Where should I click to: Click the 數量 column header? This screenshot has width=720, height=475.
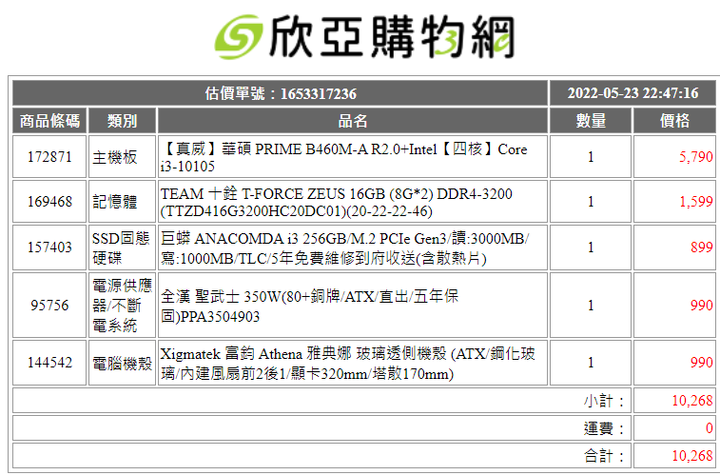[591, 121]
